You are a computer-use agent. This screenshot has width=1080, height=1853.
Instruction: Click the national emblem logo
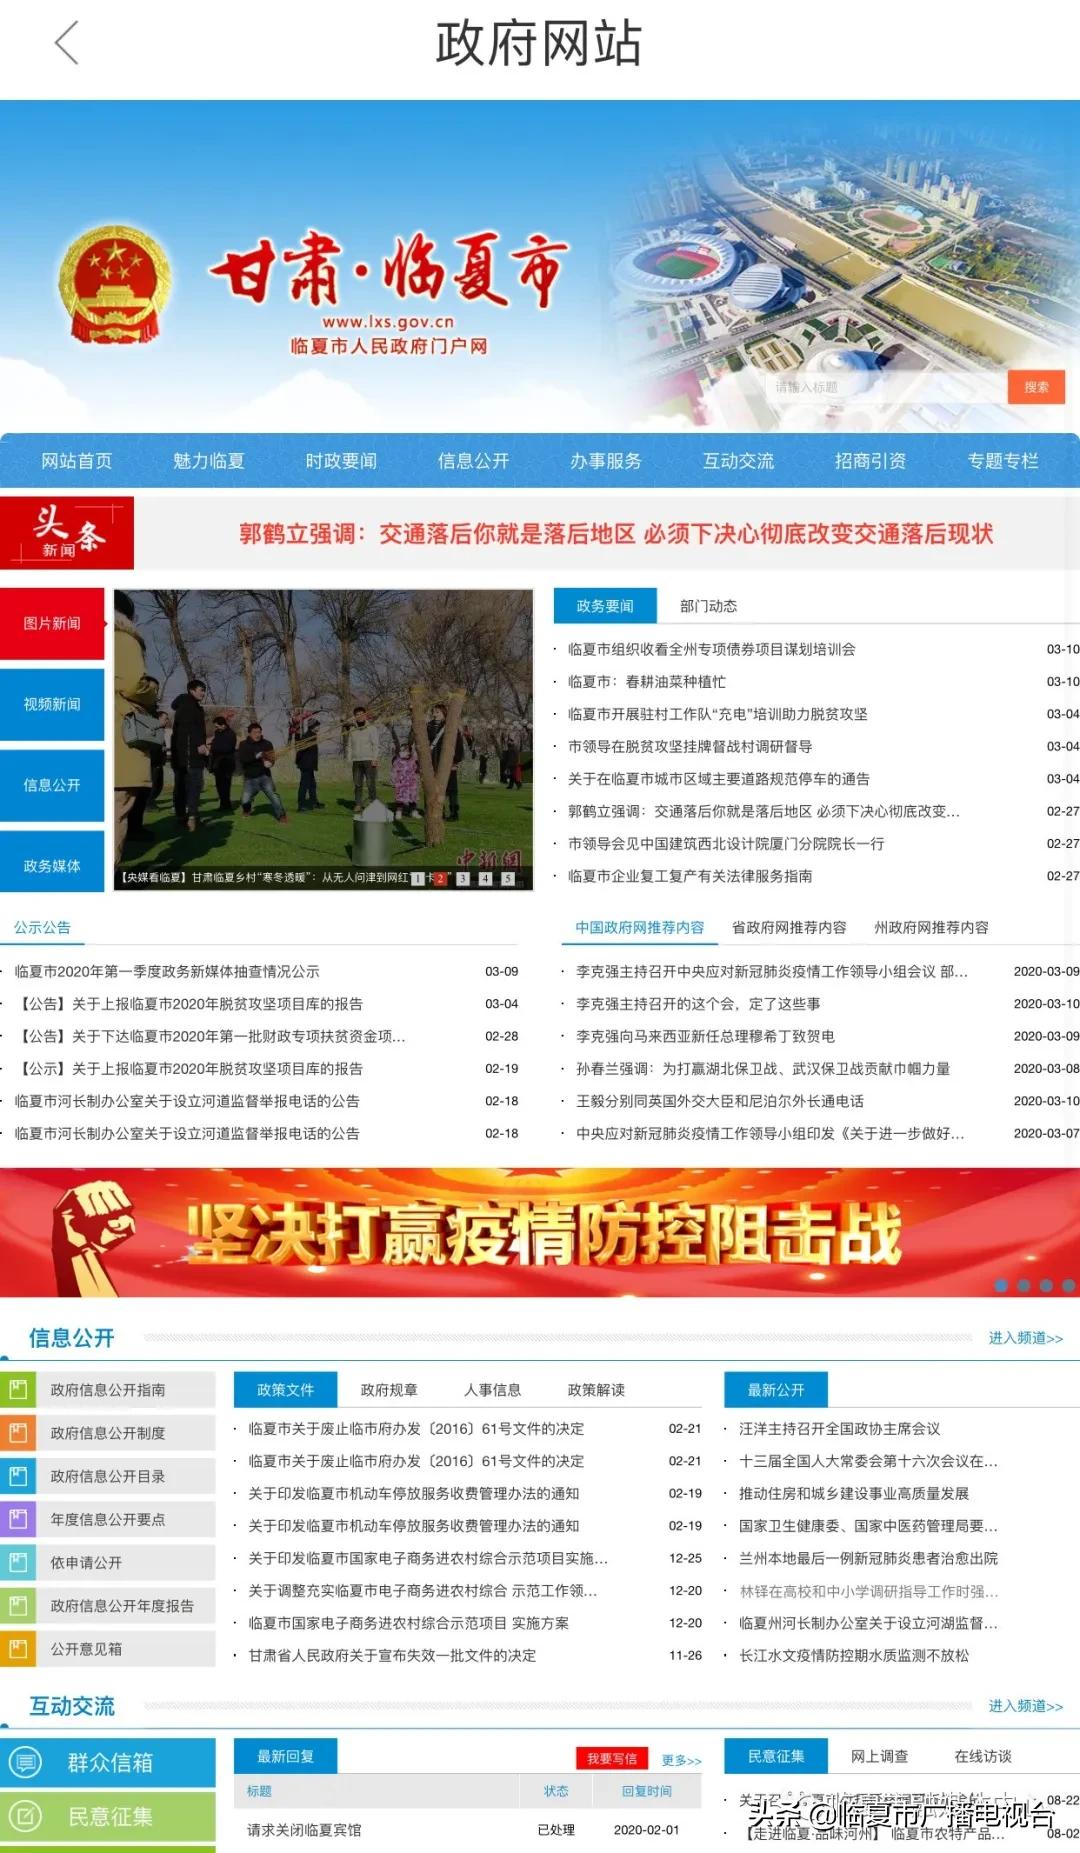[x=113, y=285]
